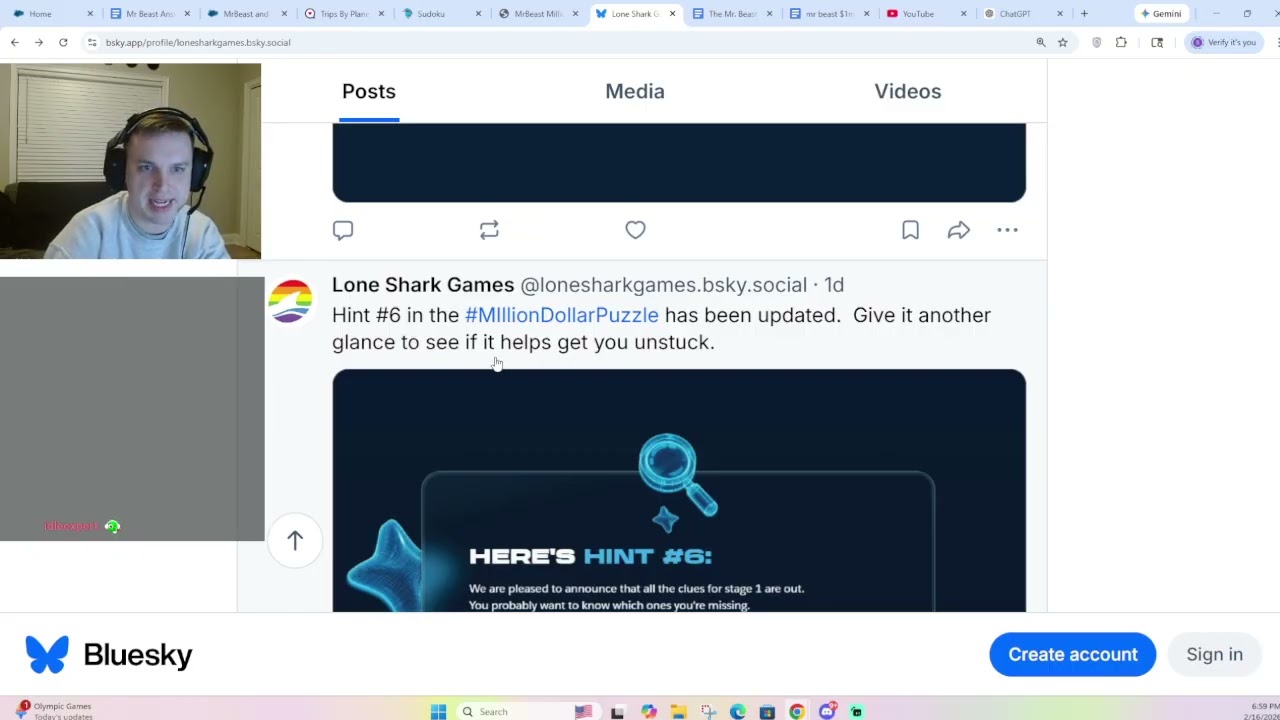The height and width of the screenshot is (720, 1280).
Task: Bookmark the post with the bookmark icon
Action: click(x=910, y=230)
